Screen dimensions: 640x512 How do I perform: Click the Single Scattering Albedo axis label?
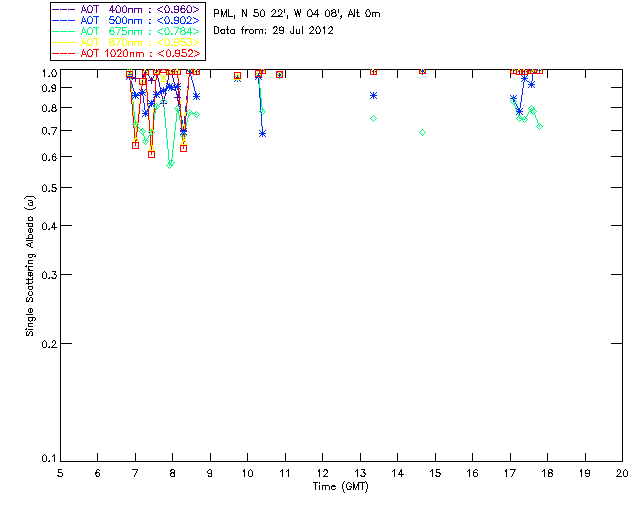(x=30, y=266)
